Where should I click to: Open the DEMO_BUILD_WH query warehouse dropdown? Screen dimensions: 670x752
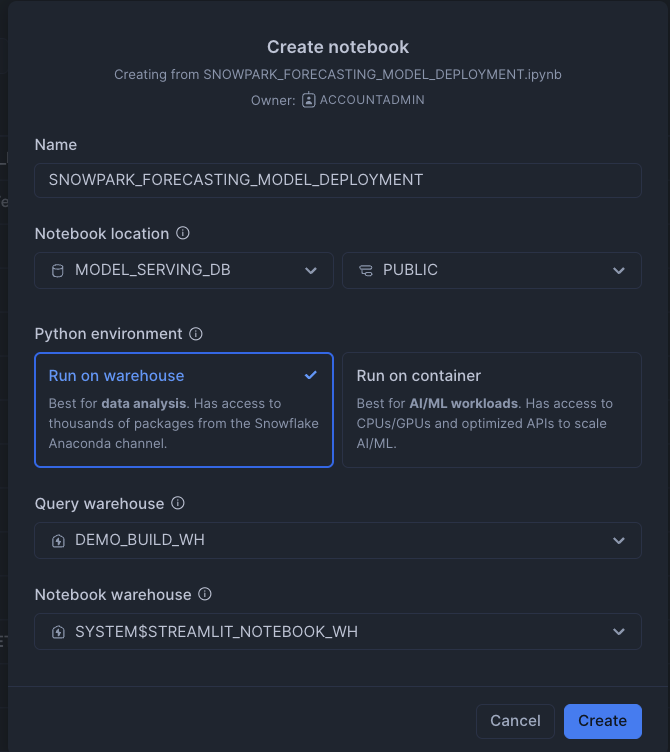338,540
